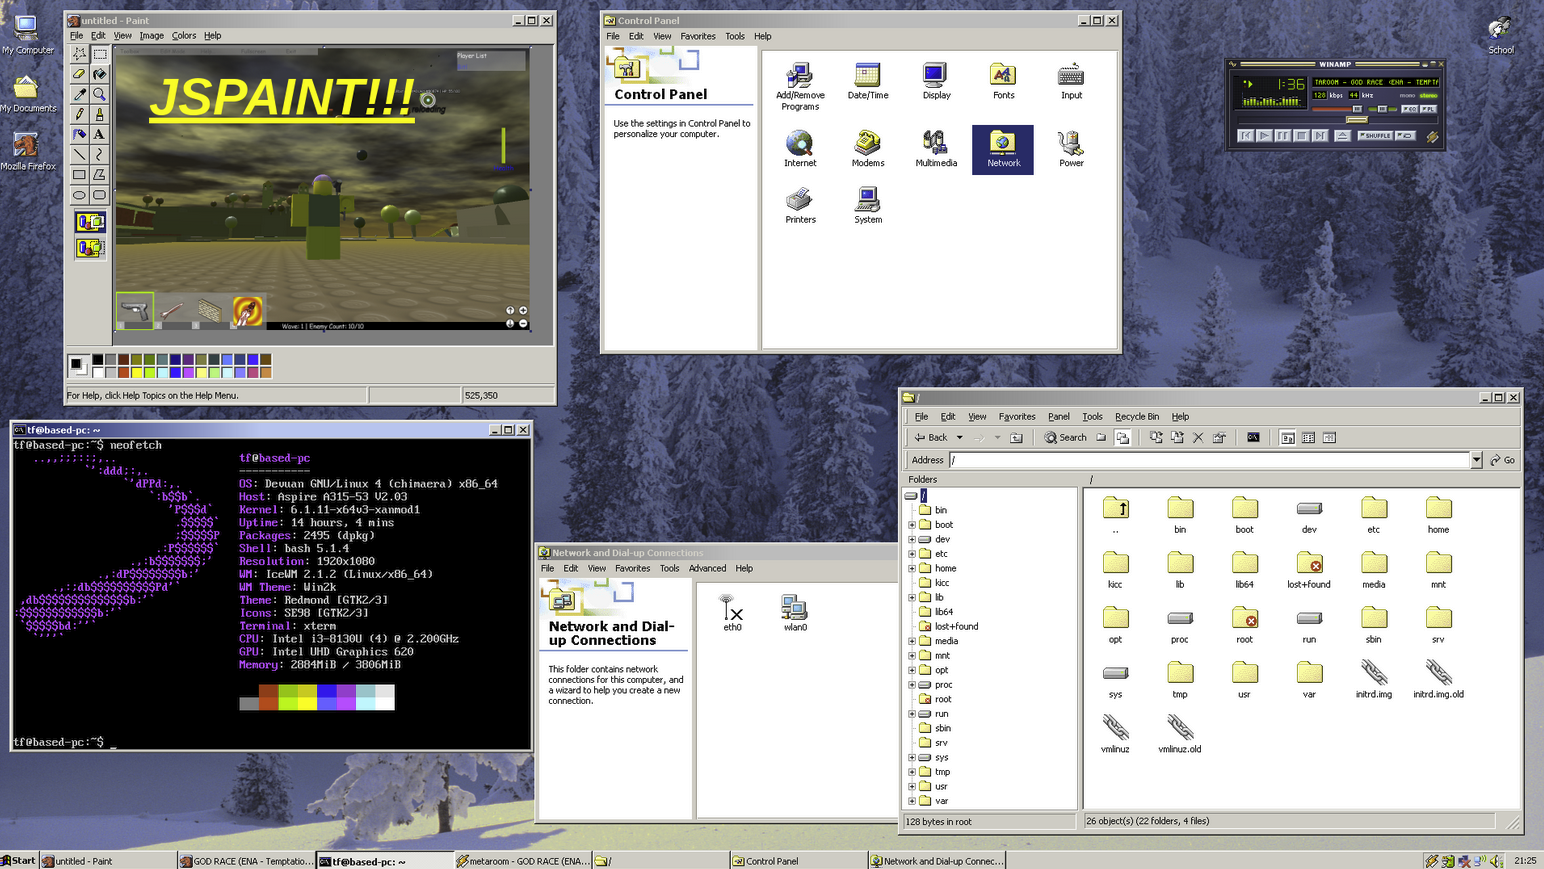The width and height of the screenshot is (1544, 869).
Task: Select the Magnifier tool in Paint
Action: coord(99,94)
